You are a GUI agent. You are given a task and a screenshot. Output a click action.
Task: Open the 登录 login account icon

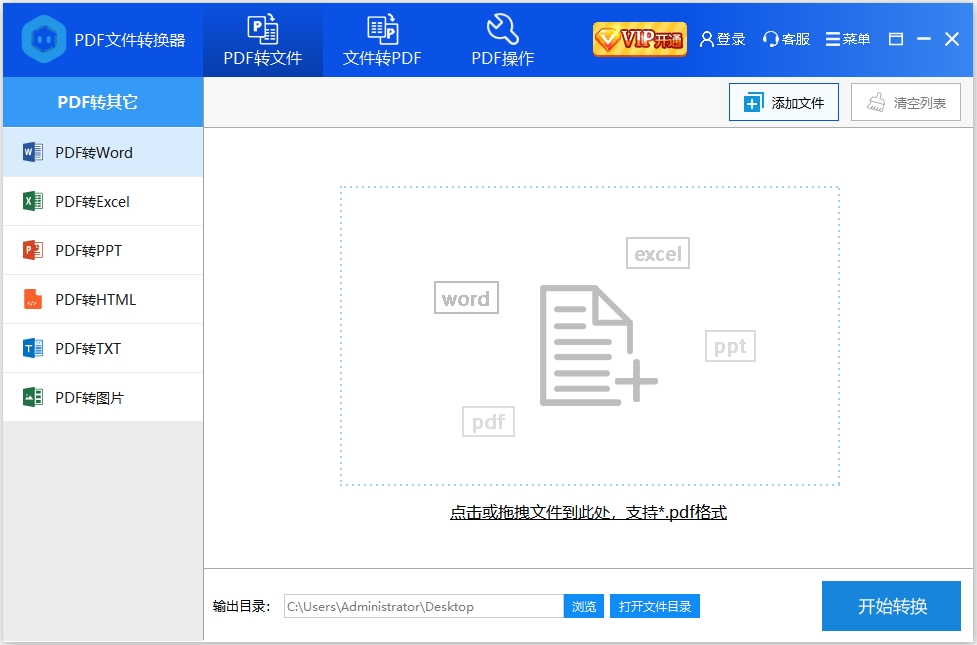pos(708,39)
